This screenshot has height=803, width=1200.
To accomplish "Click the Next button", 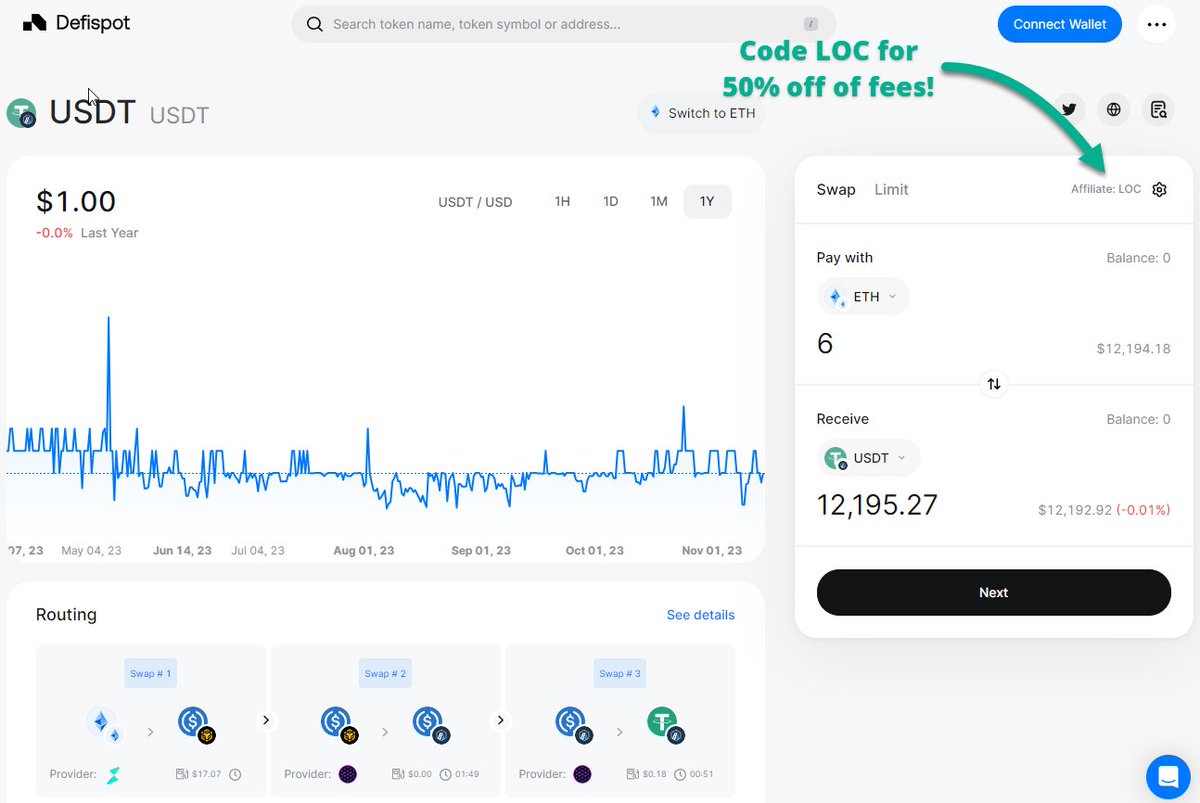I will point(994,592).
